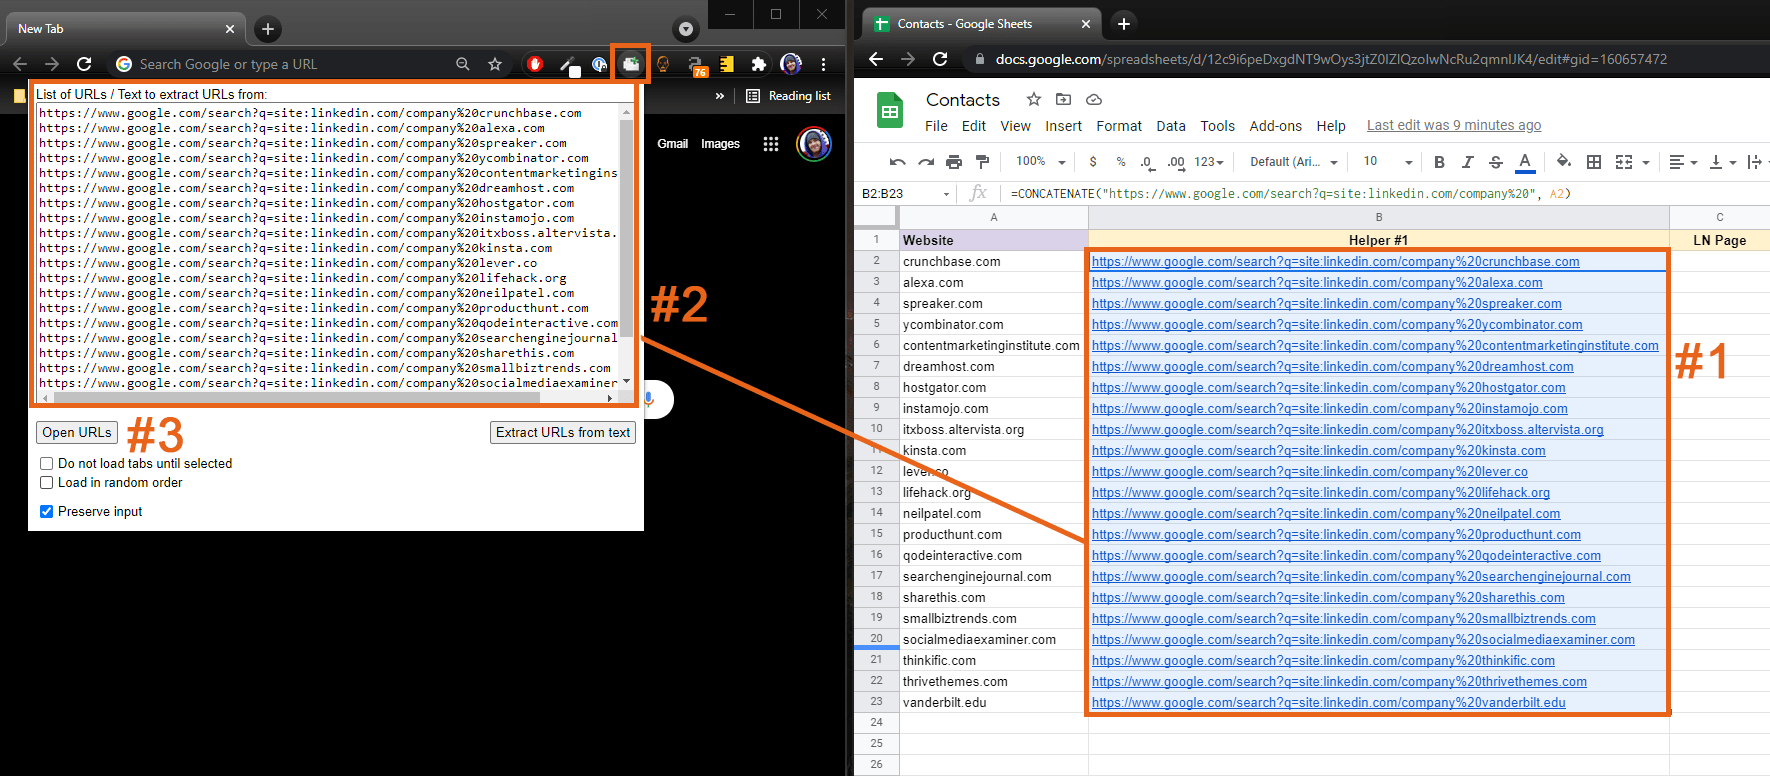The image size is (1770, 776).
Task: Click the Open Multiple URLs extension icon
Action: coord(630,64)
